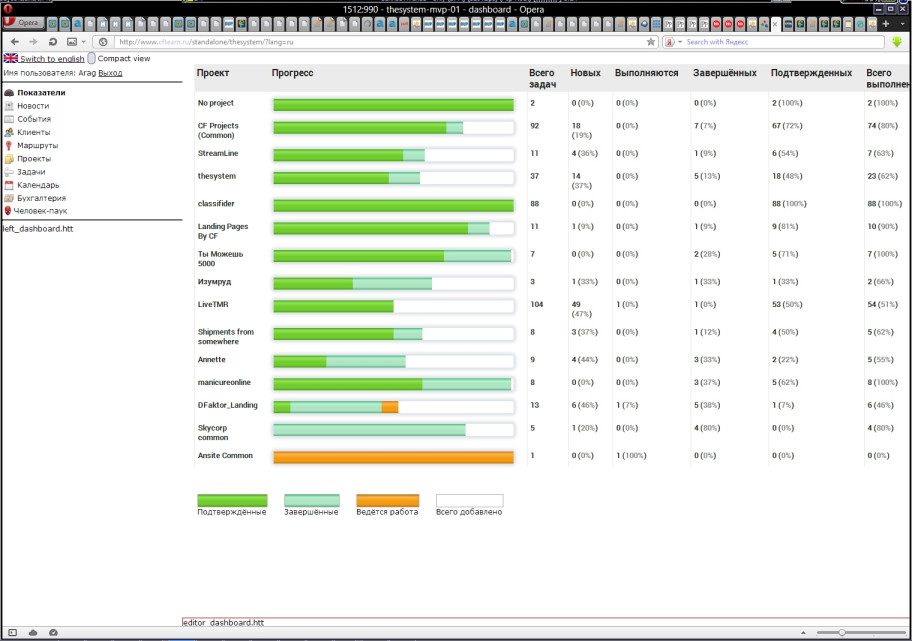The image size is (912, 641).
Task: Open Клиенты section in sidebar
Action: (33, 132)
